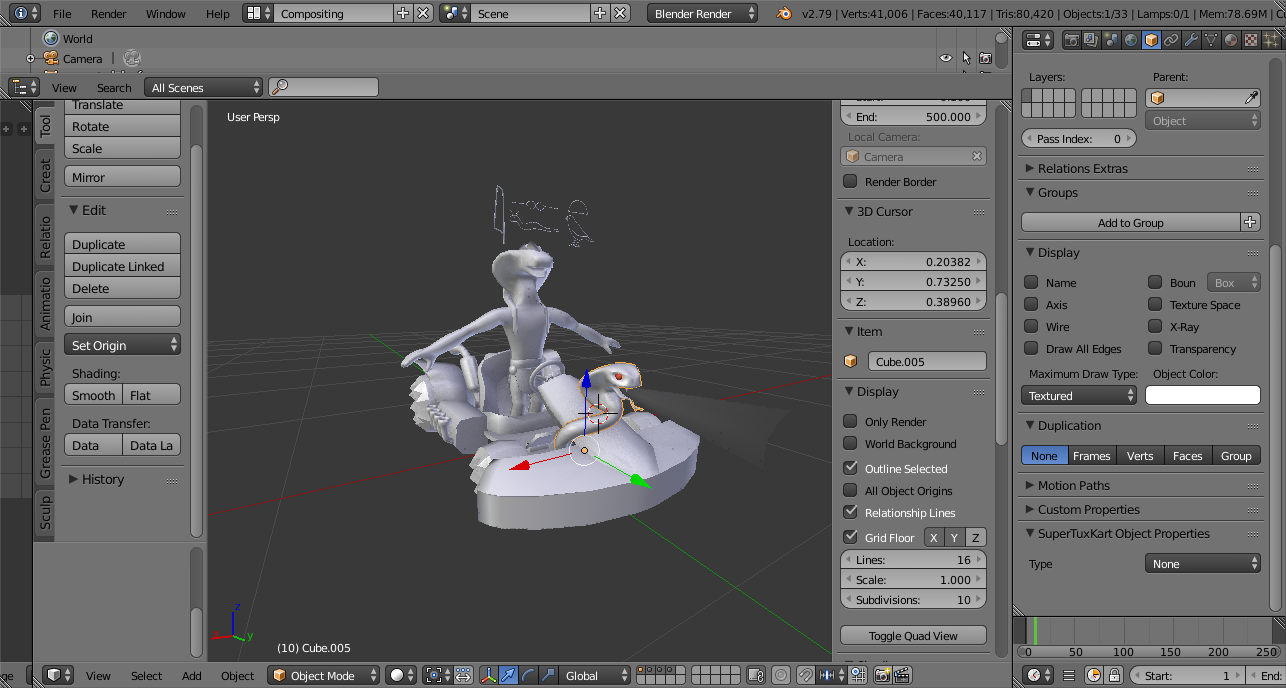Open the Modifiers wrench tab
The image size is (1286, 688).
pos(1191,40)
